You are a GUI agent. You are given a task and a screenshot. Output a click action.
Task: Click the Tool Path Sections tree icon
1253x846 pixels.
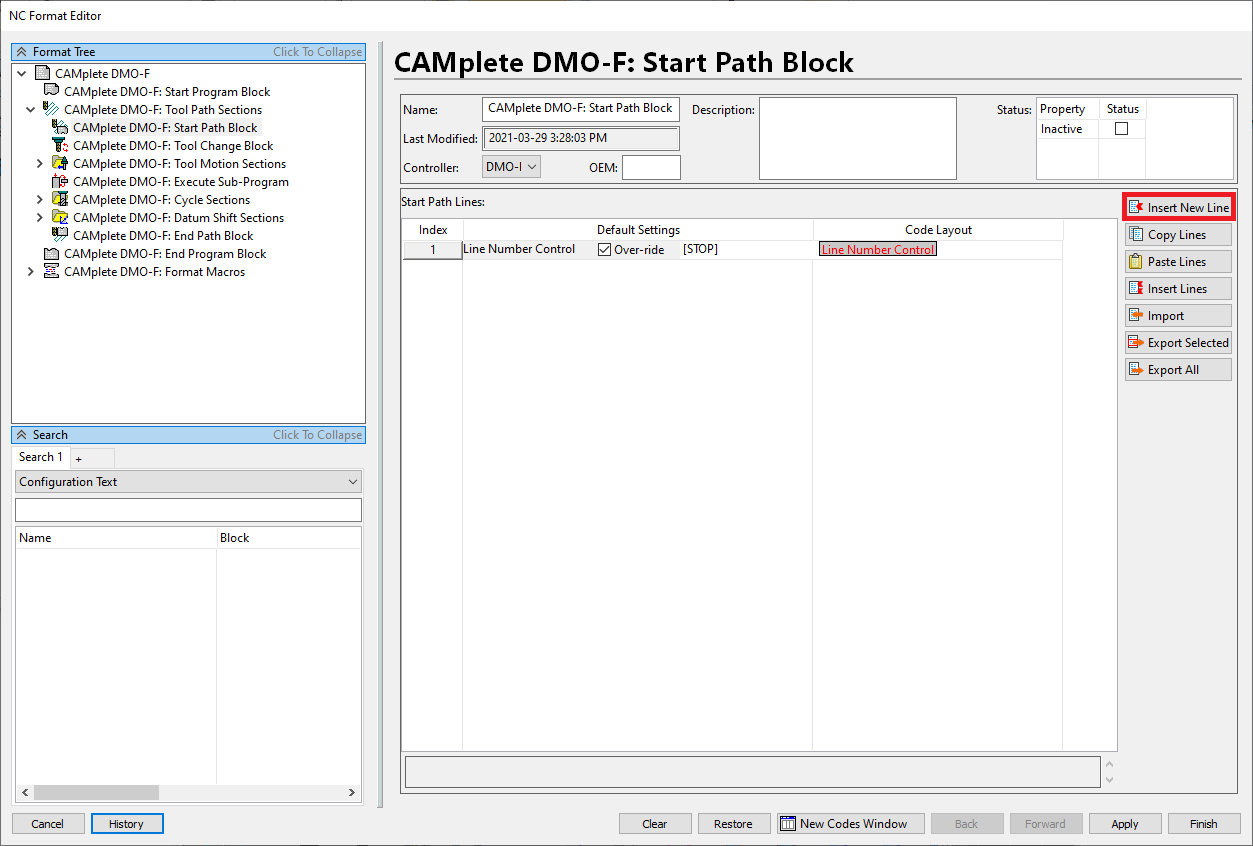tap(51, 109)
